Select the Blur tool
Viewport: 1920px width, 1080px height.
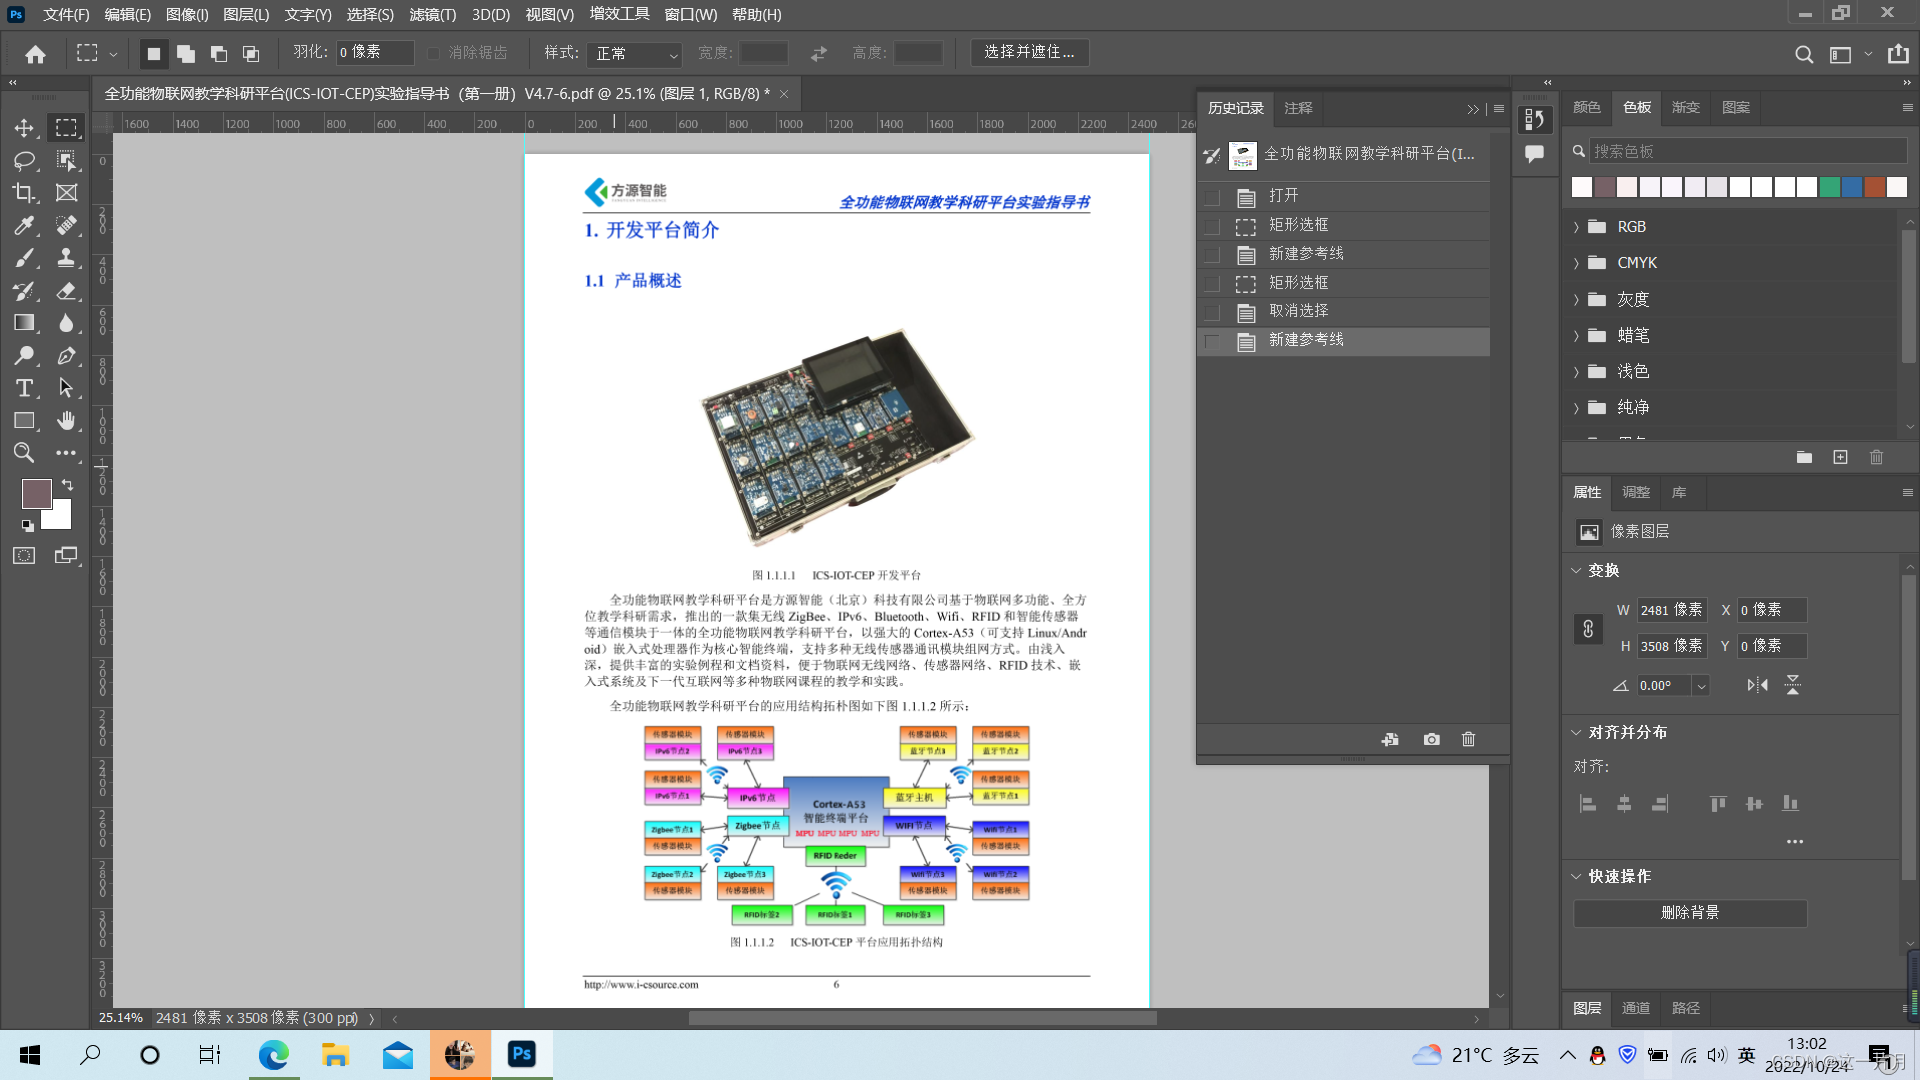[x=66, y=323]
